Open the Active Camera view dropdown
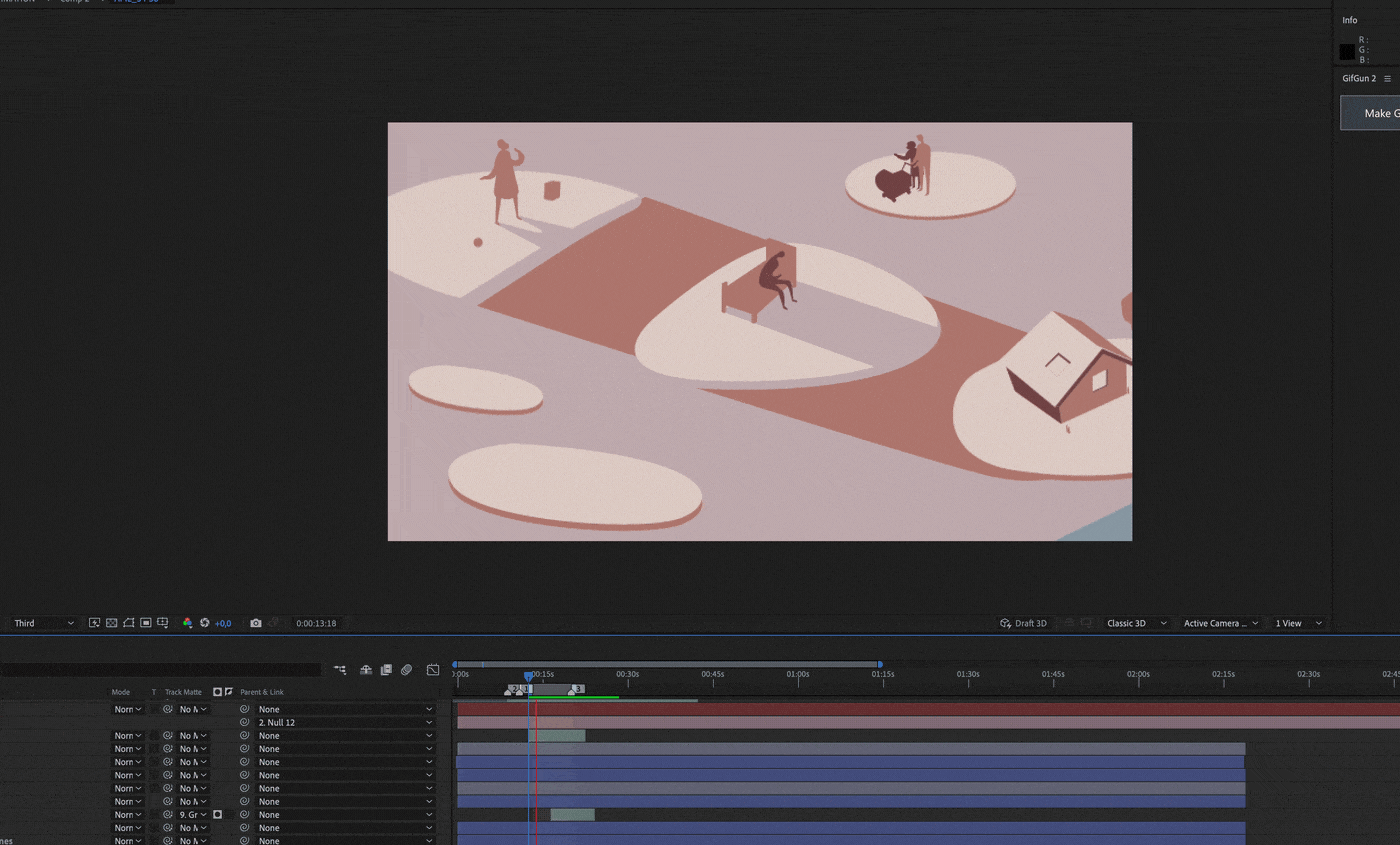 click(1220, 623)
